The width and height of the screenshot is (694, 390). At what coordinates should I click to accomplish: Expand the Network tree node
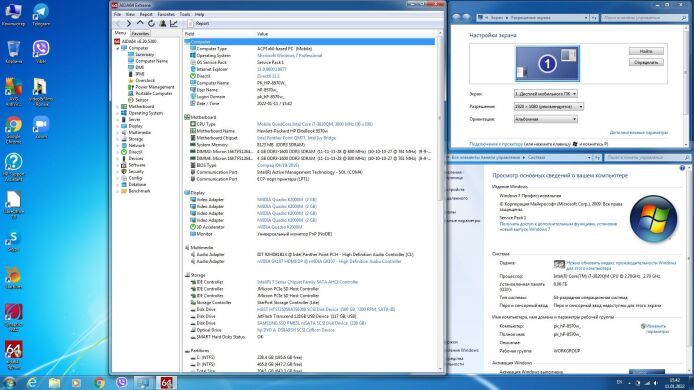click(118, 146)
